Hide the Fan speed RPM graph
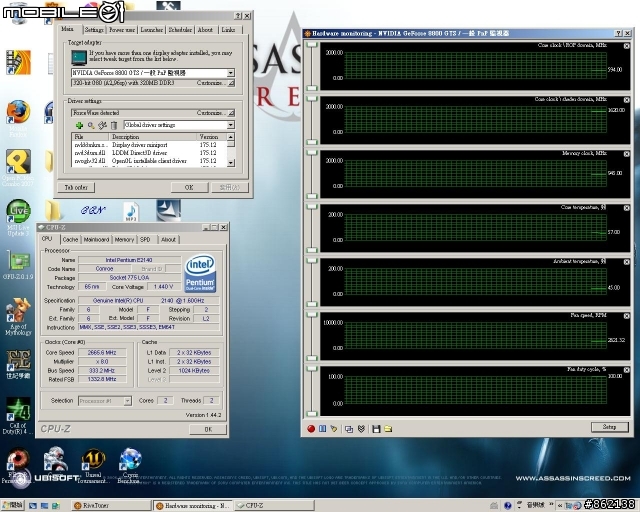This screenshot has width=640, height=512. (x=627, y=316)
